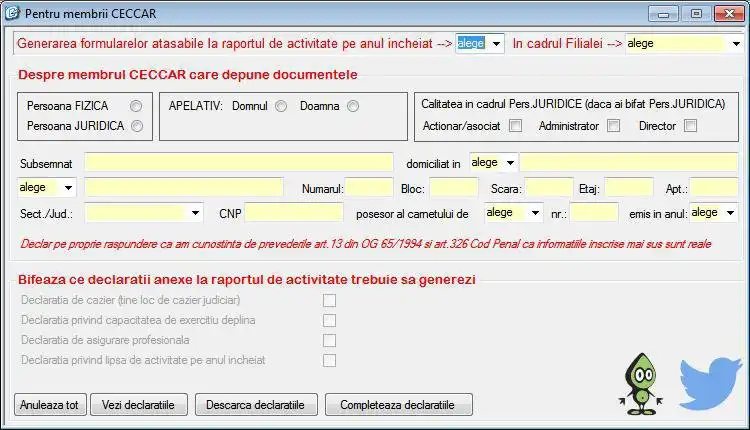Focus the Scara input field

pos(549,187)
